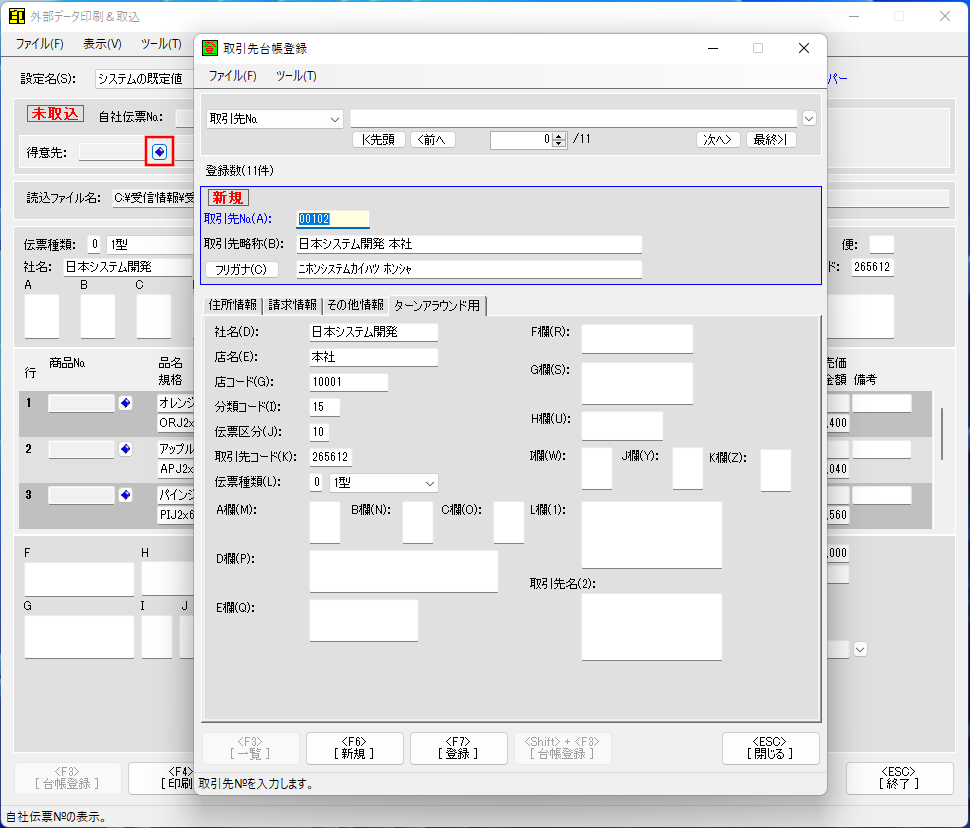
Task: Open ツール(T) menu in 取引先台帳登録 dialog
Action: (x=296, y=76)
